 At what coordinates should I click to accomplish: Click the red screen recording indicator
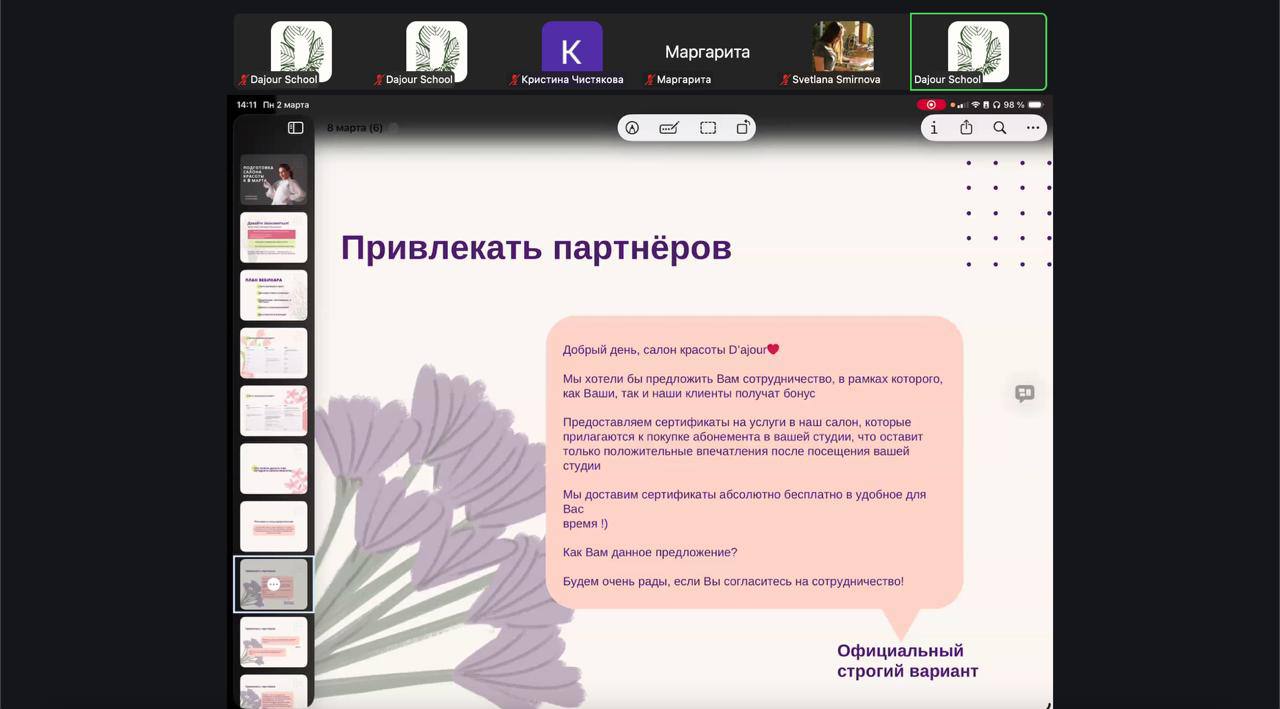[x=930, y=105]
